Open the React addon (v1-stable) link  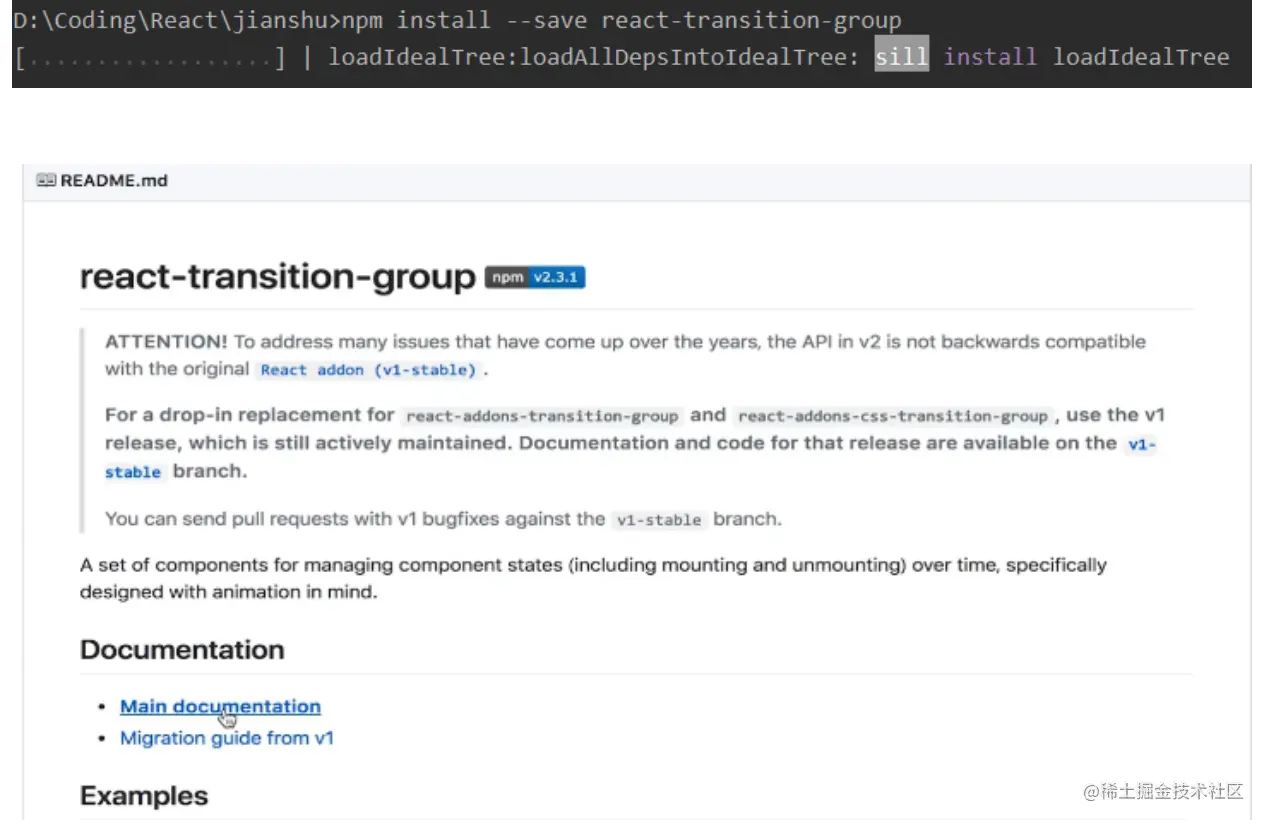pos(367,370)
